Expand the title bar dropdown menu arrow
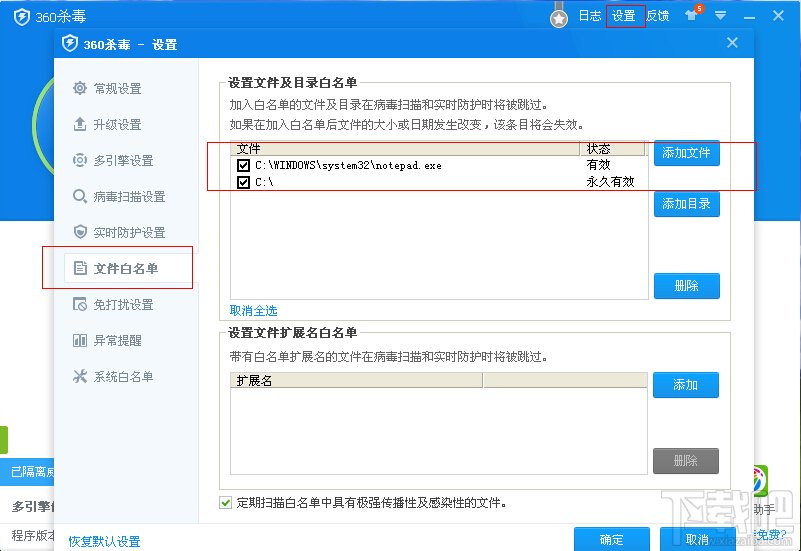801x551 pixels. (x=720, y=15)
